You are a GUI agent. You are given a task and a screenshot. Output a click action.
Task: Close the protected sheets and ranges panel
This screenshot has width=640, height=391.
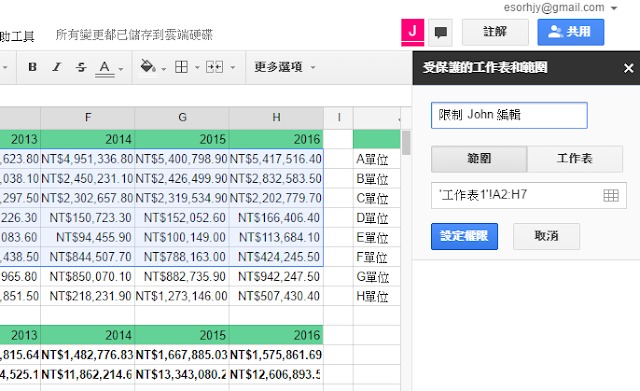(x=629, y=68)
